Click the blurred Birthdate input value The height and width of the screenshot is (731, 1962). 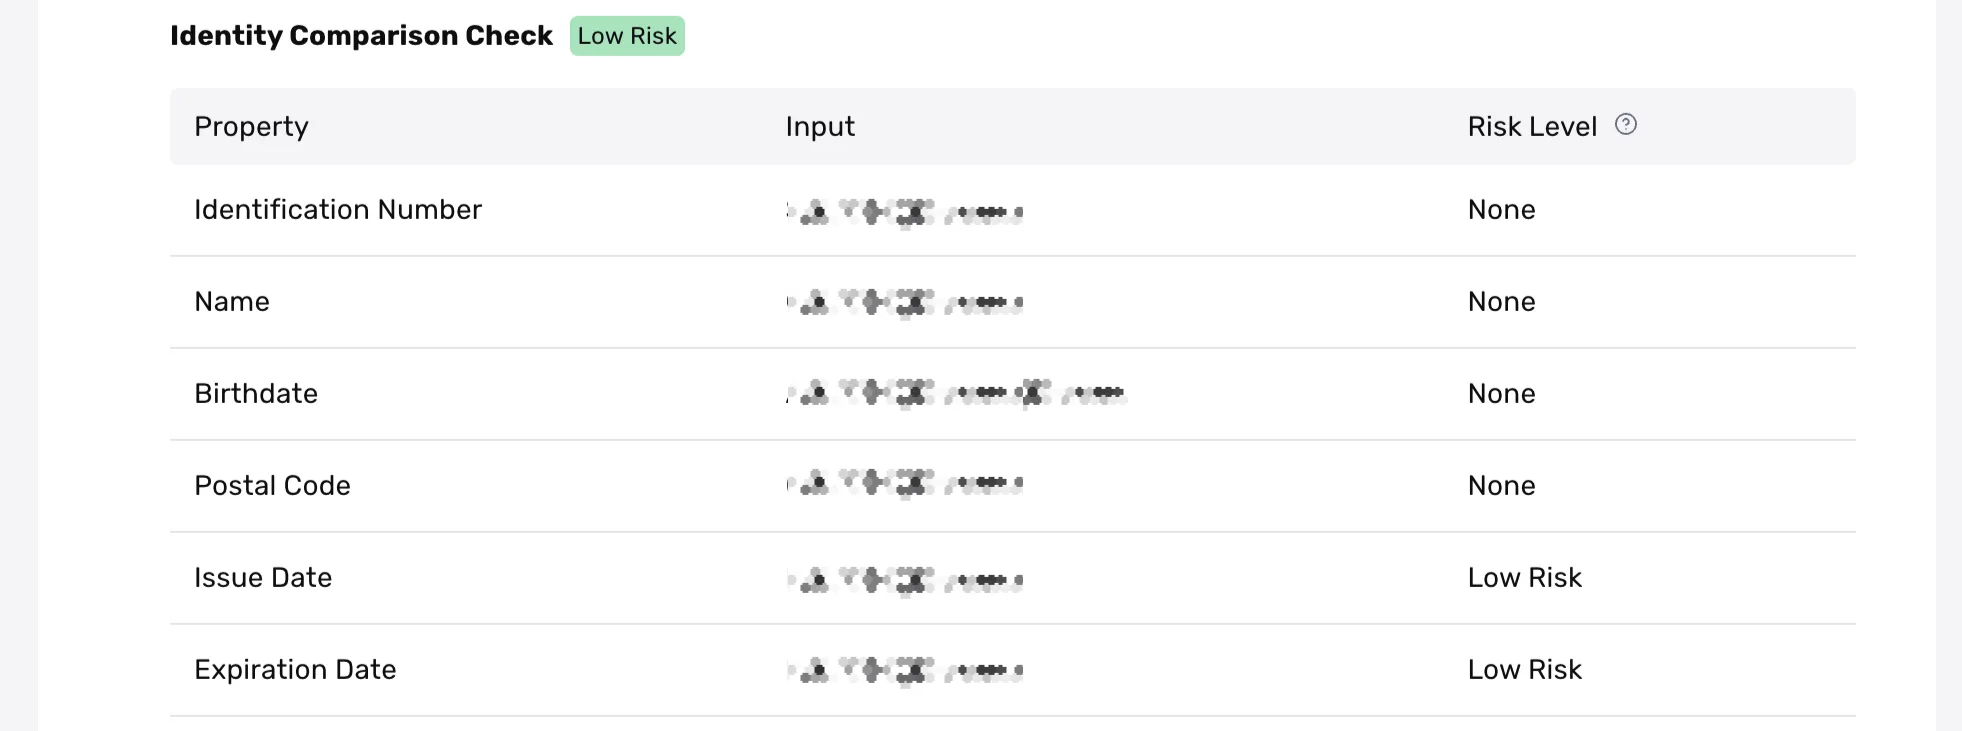[956, 394]
